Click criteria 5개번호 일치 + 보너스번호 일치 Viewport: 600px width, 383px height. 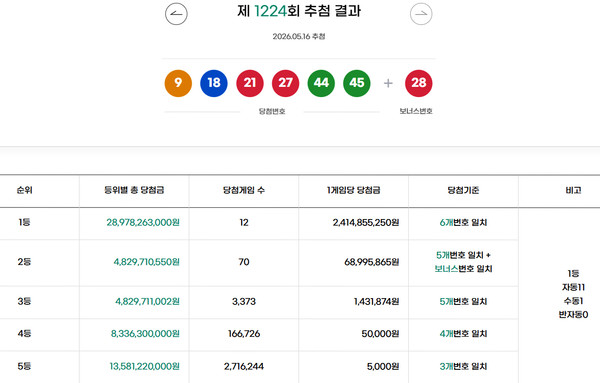[x=463, y=262]
